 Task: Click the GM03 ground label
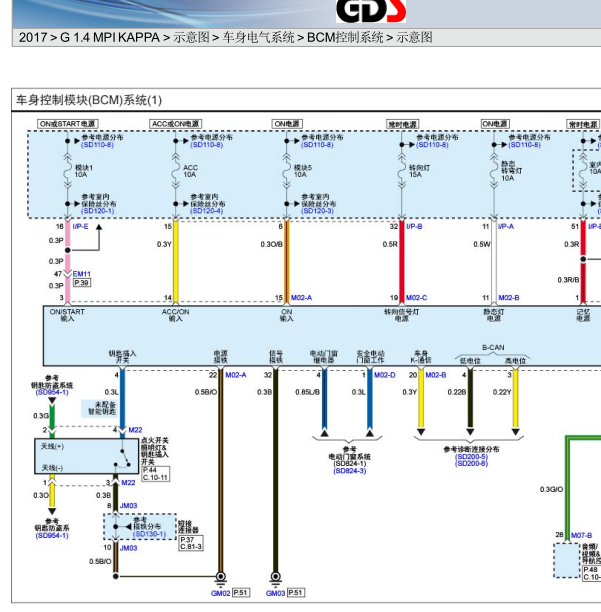276,593
